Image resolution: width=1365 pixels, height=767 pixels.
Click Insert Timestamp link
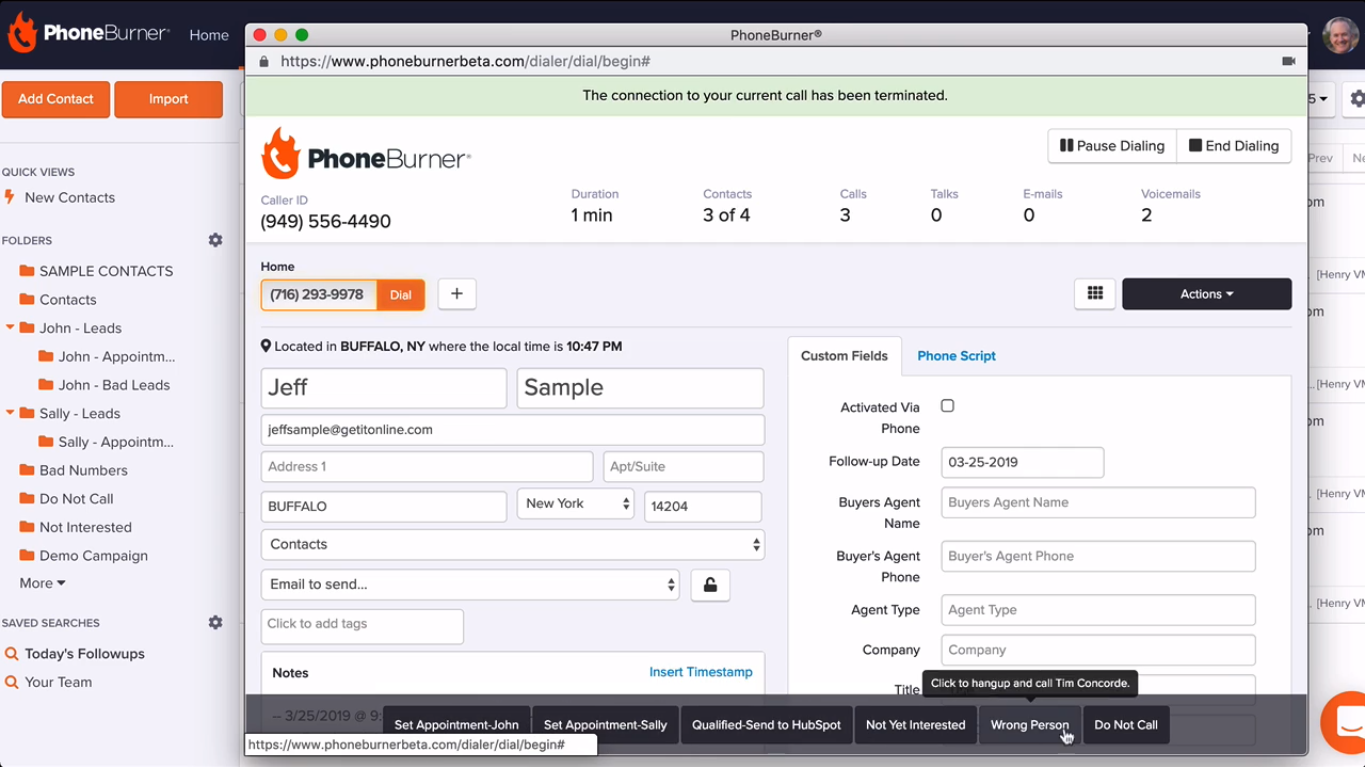(701, 672)
